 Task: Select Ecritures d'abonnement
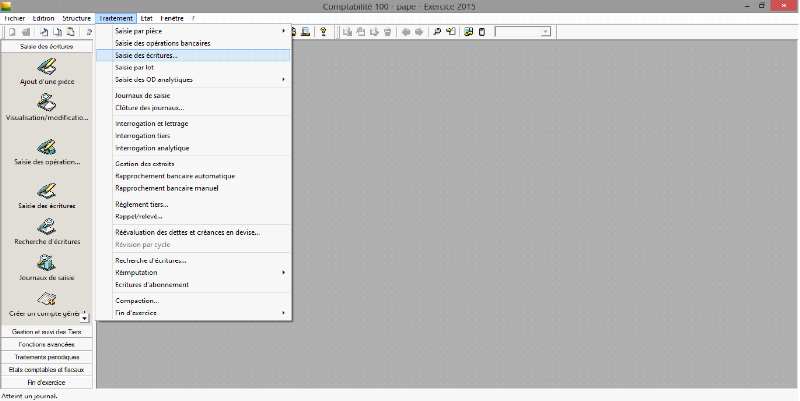pos(194,285)
